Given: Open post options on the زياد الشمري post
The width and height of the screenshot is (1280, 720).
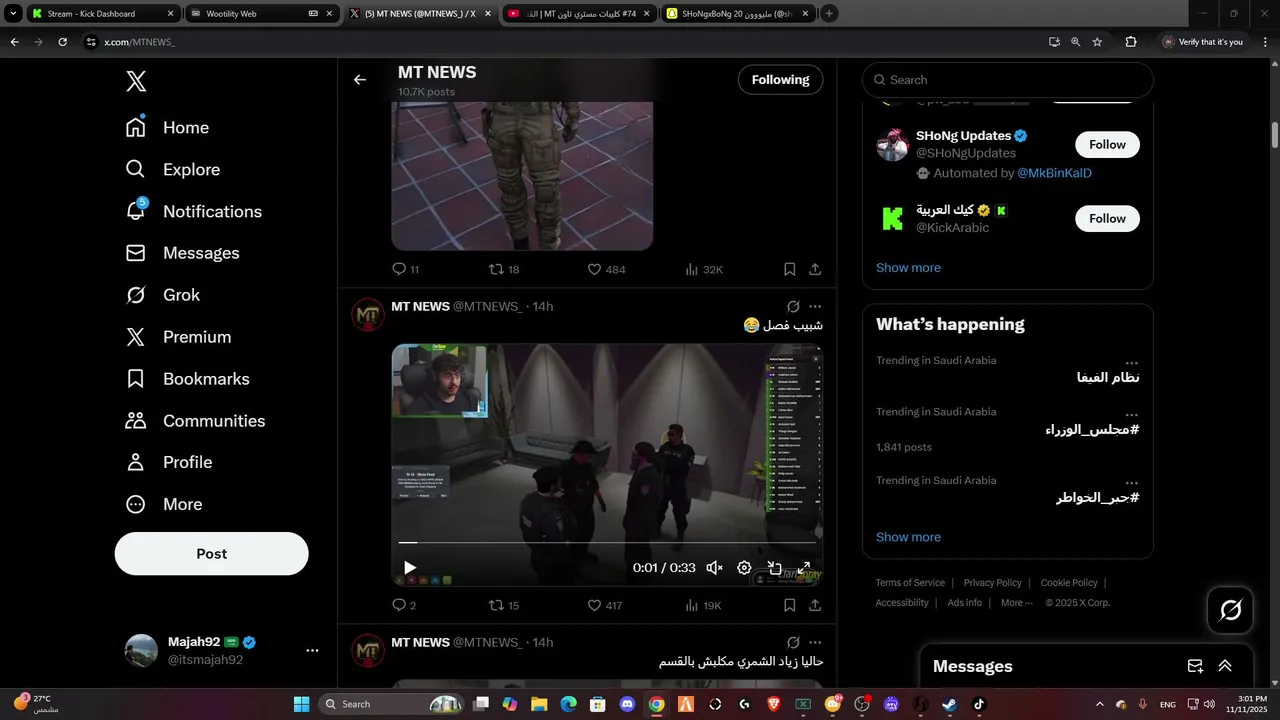Looking at the screenshot, I should (x=815, y=642).
